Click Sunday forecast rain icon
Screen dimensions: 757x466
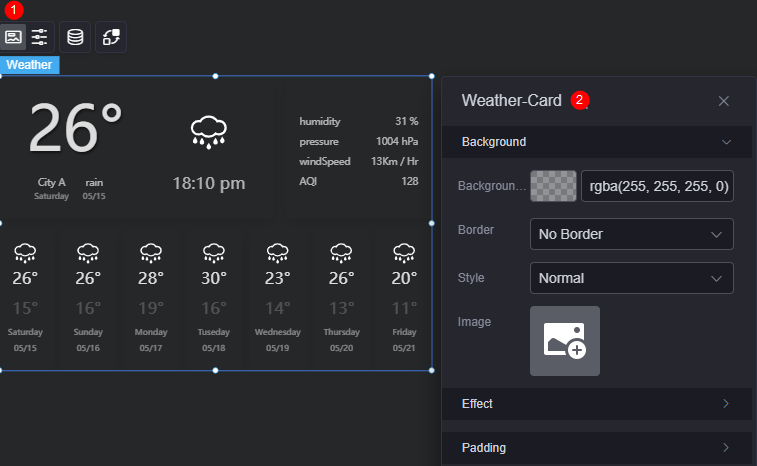coord(88,253)
